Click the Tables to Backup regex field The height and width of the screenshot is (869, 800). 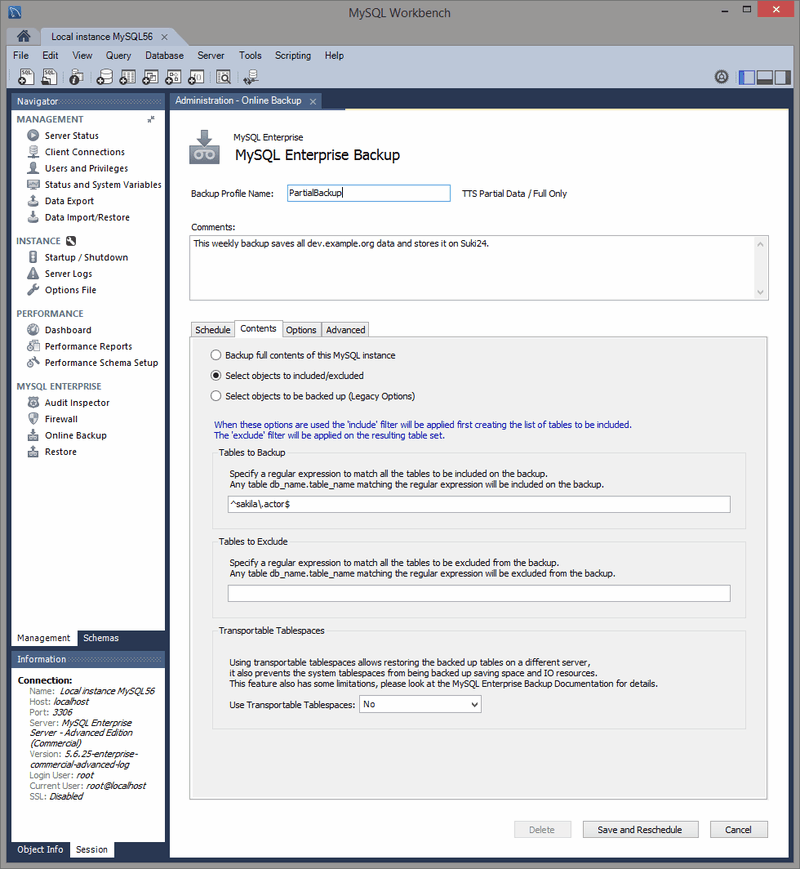(479, 504)
